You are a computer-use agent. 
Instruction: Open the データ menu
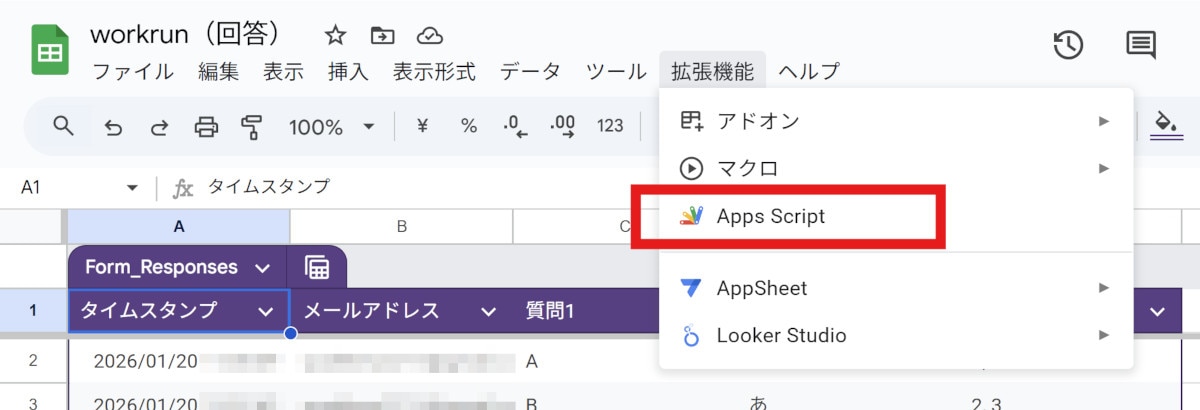coord(530,72)
